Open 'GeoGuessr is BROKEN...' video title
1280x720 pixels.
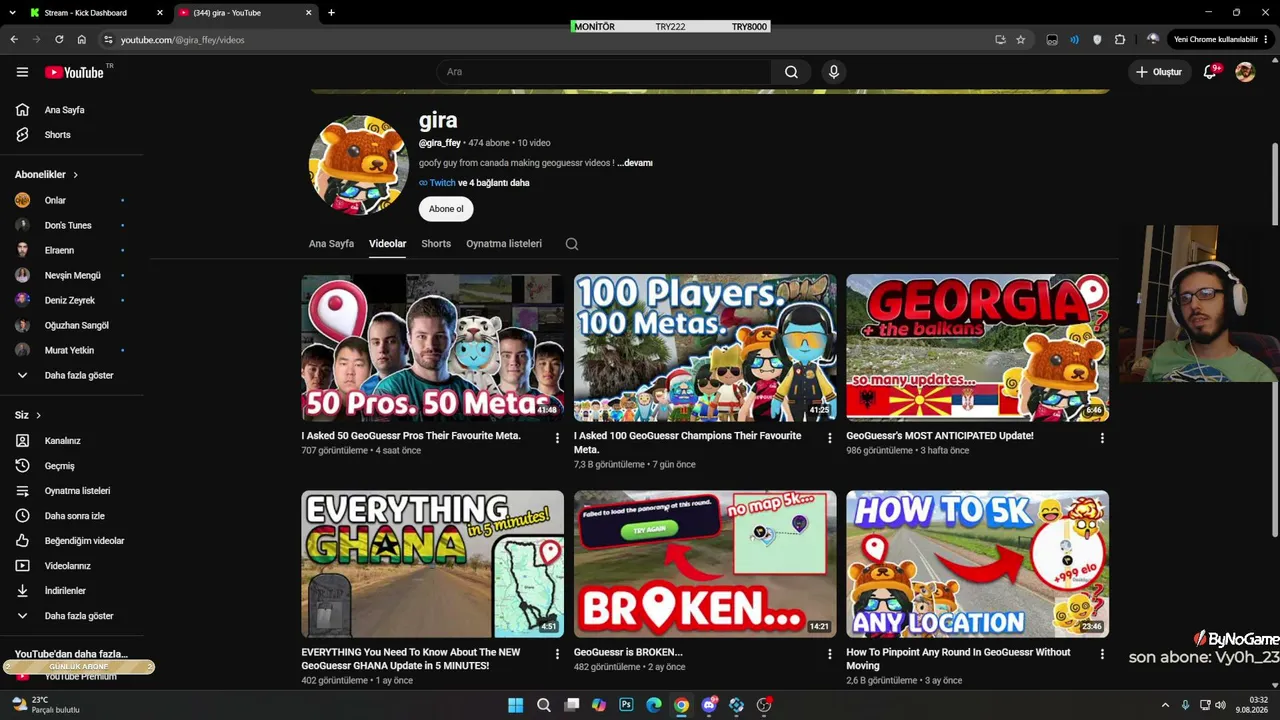(x=628, y=652)
